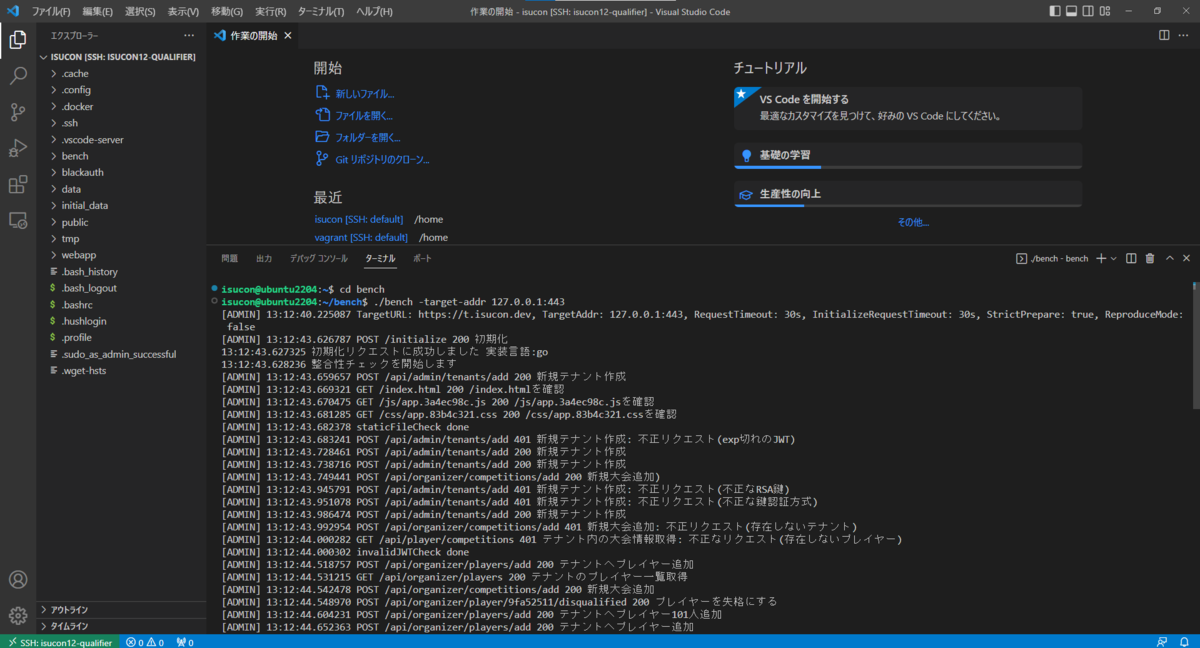Open Run and Debug view icon
The width and height of the screenshot is (1200, 648).
[18, 148]
